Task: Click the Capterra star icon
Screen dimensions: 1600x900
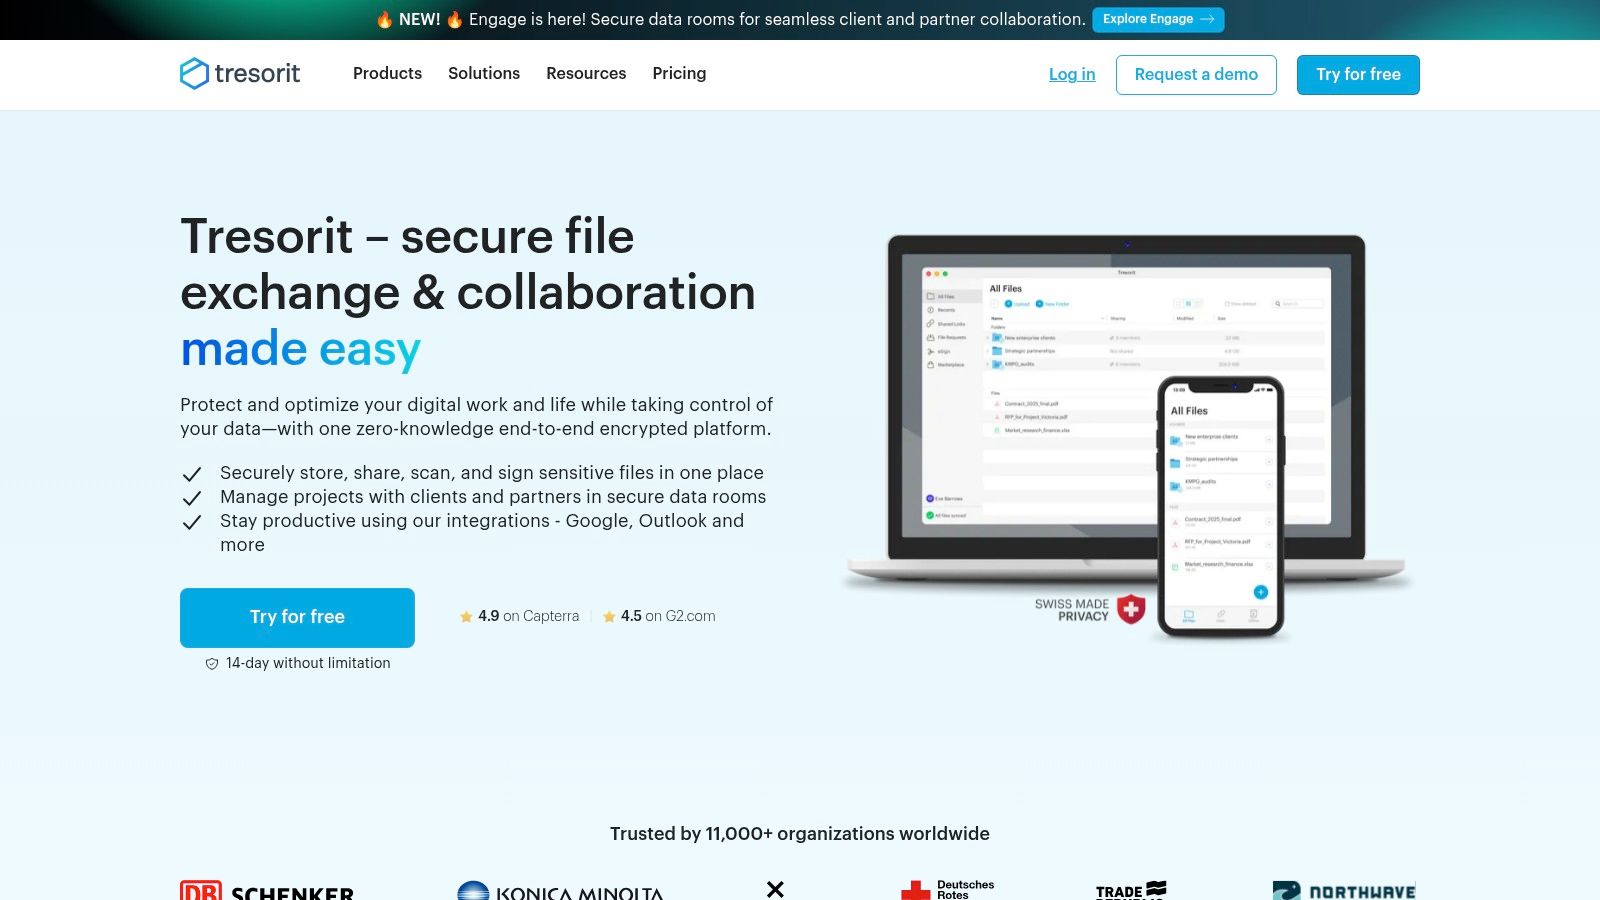Action: [x=466, y=617]
